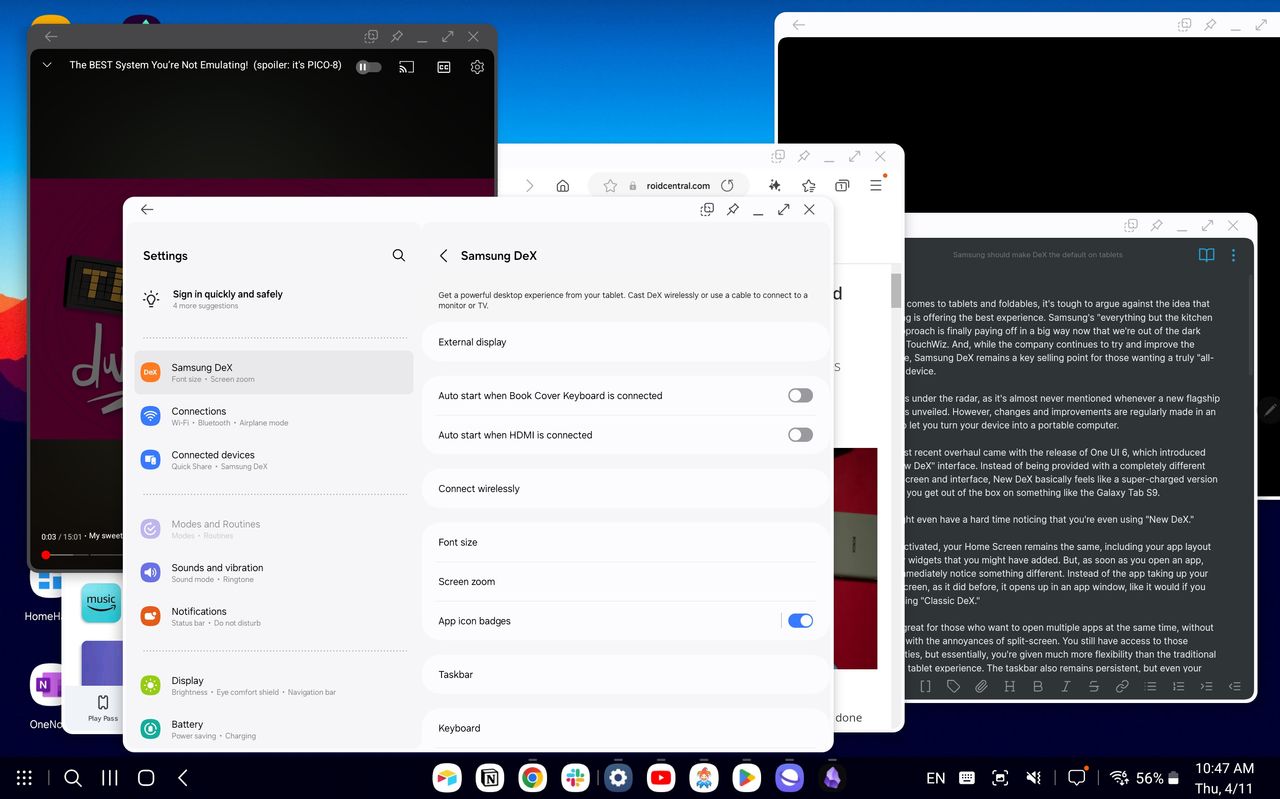The width and height of the screenshot is (1280, 799).
Task: Toggle Auto start when HDMI is connected
Action: [x=800, y=435]
